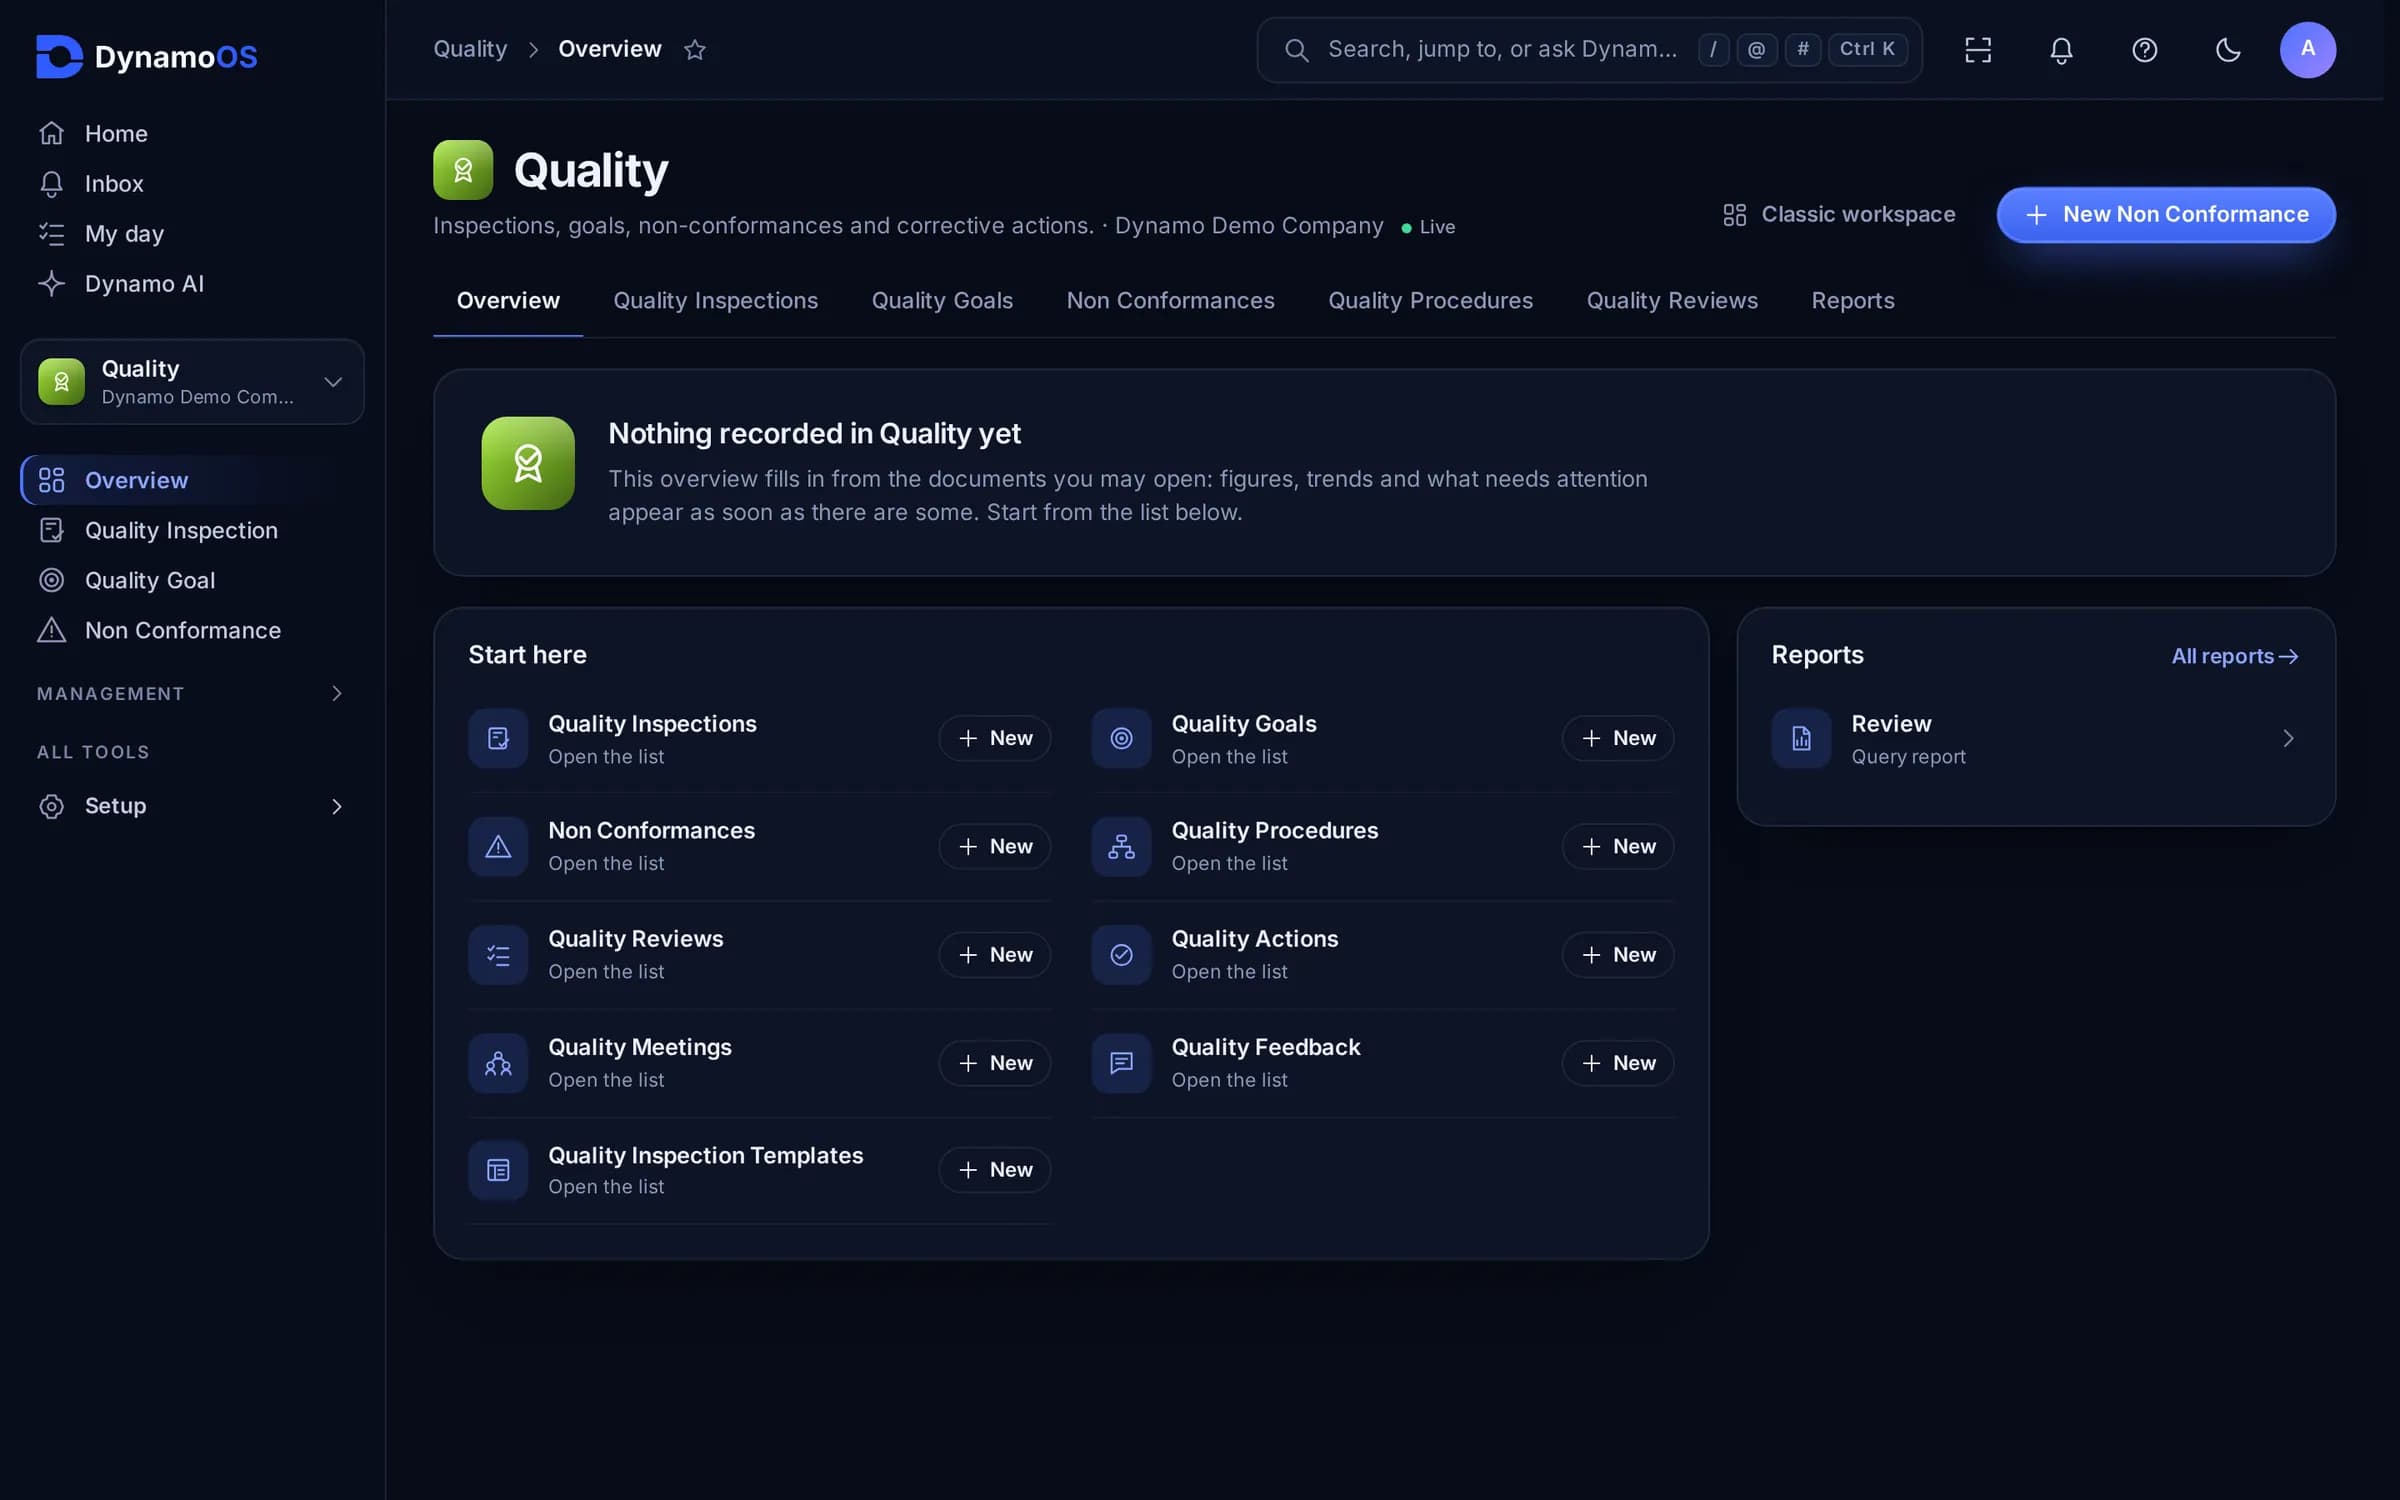Click the DynamoOS logo icon
The width and height of the screenshot is (2400, 1500).
(x=59, y=56)
